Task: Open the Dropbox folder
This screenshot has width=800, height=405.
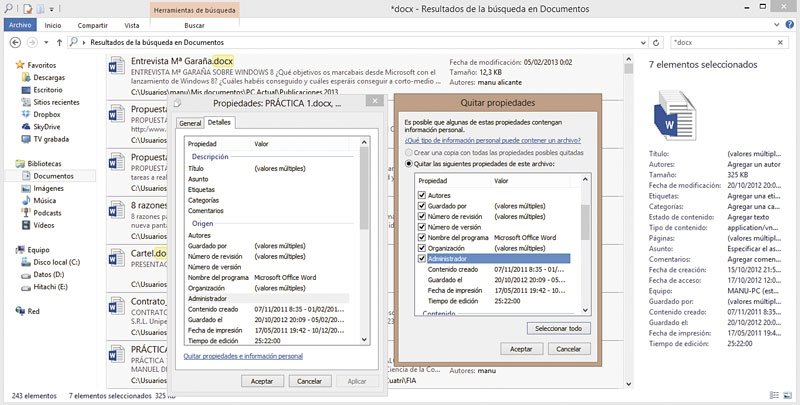Action: 46,114
